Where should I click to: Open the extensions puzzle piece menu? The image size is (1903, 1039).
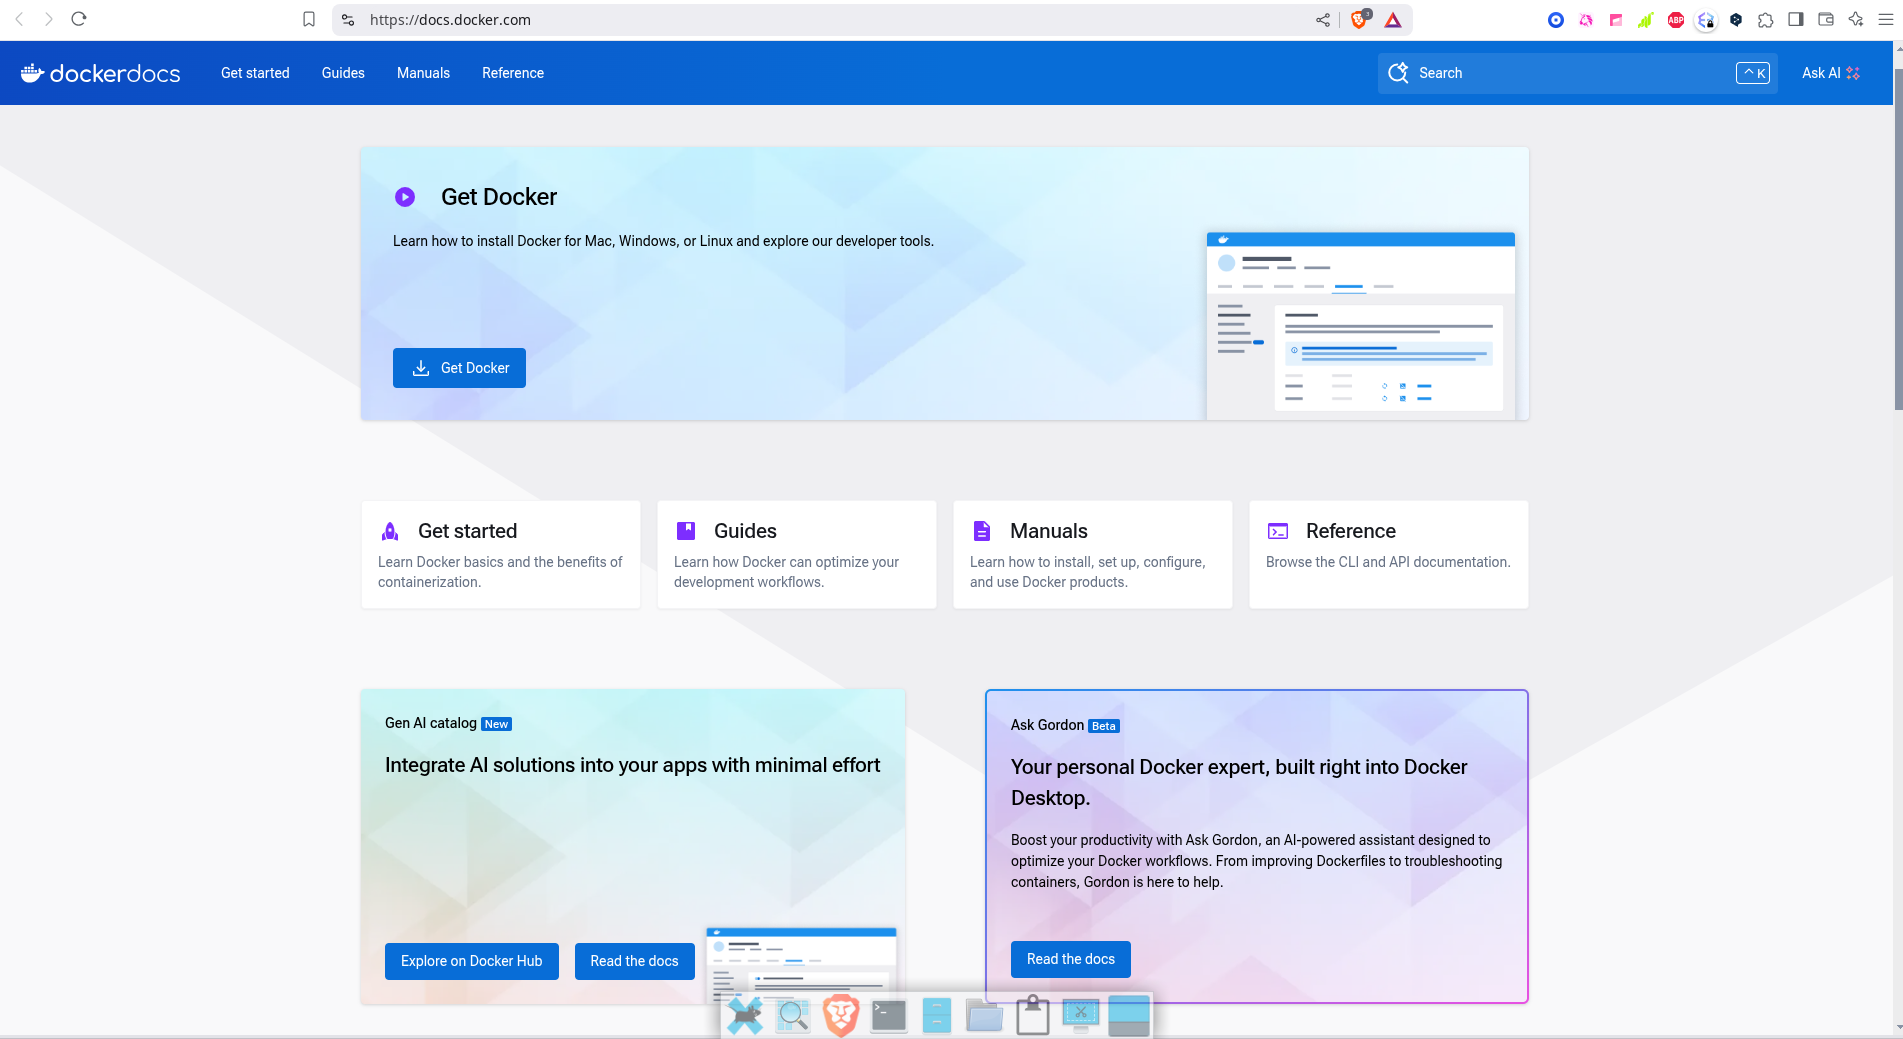pos(1766,20)
